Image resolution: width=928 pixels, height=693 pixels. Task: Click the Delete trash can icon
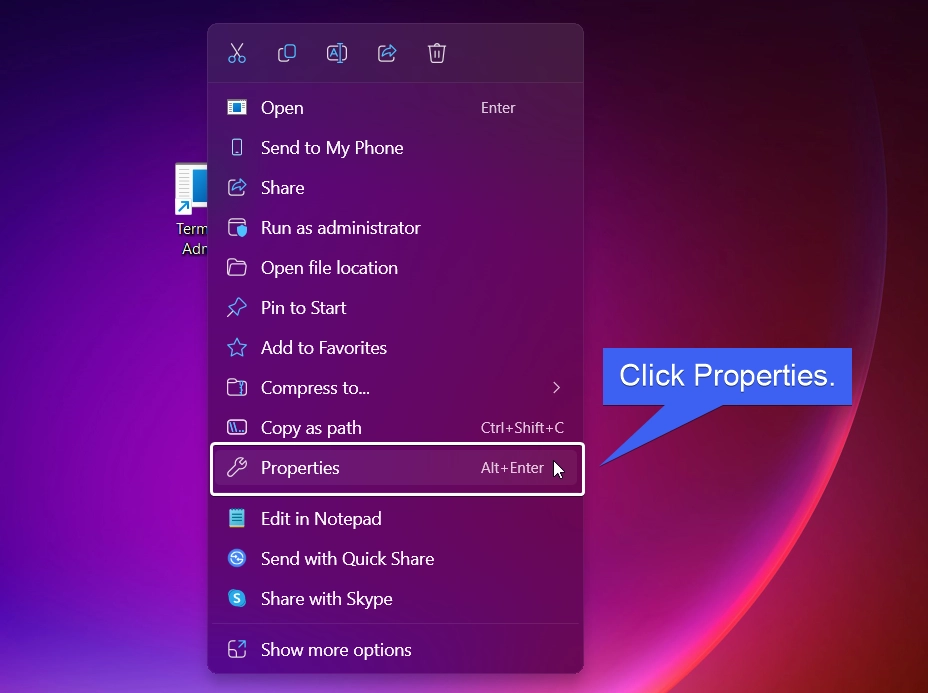pos(437,53)
